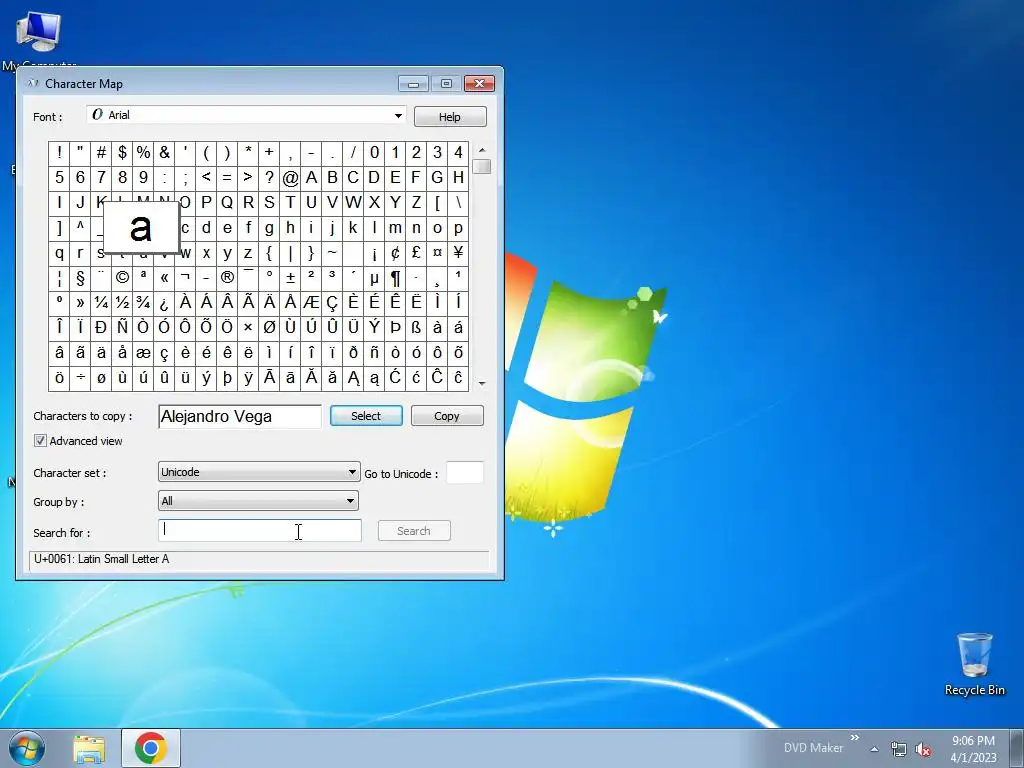This screenshot has width=1024, height=768.
Task: Select the micro µ character
Action: pyautogui.click(x=374, y=278)
